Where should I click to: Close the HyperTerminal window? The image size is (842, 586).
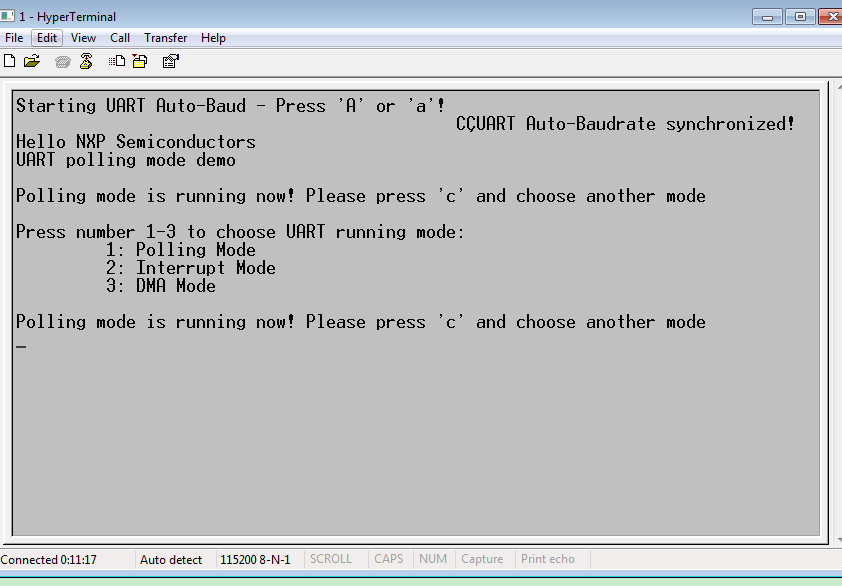831,17
